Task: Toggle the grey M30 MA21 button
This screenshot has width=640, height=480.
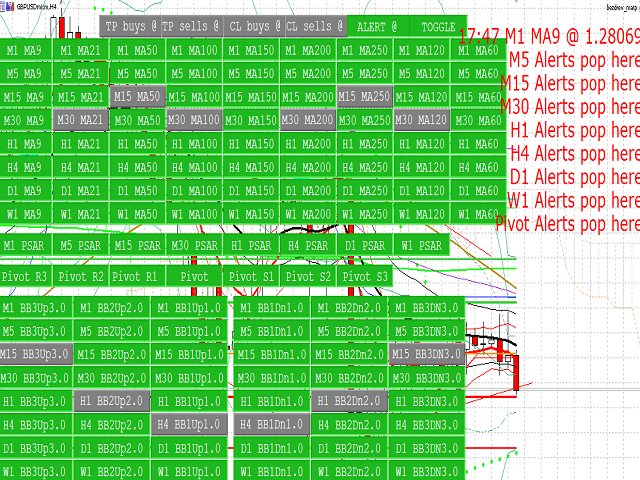Action: 81,120
